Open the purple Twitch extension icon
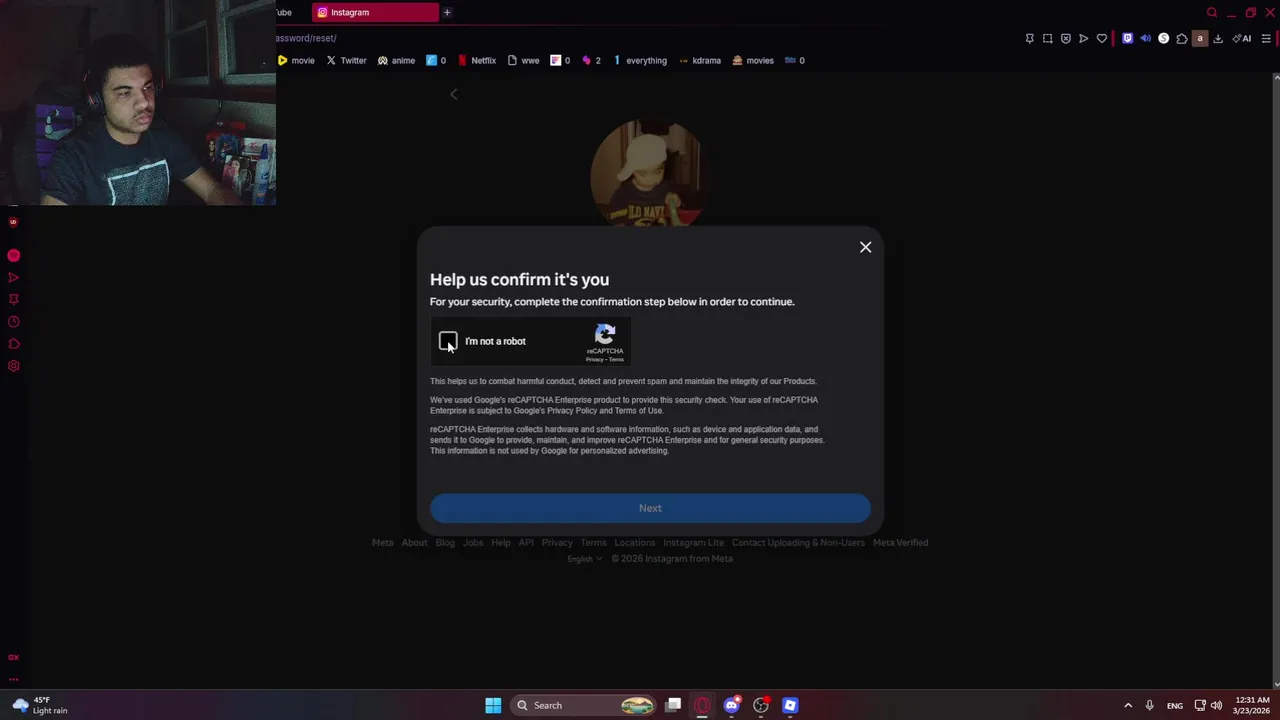Viewport: 1280px width, 720px height. [x=1127, y=38]
